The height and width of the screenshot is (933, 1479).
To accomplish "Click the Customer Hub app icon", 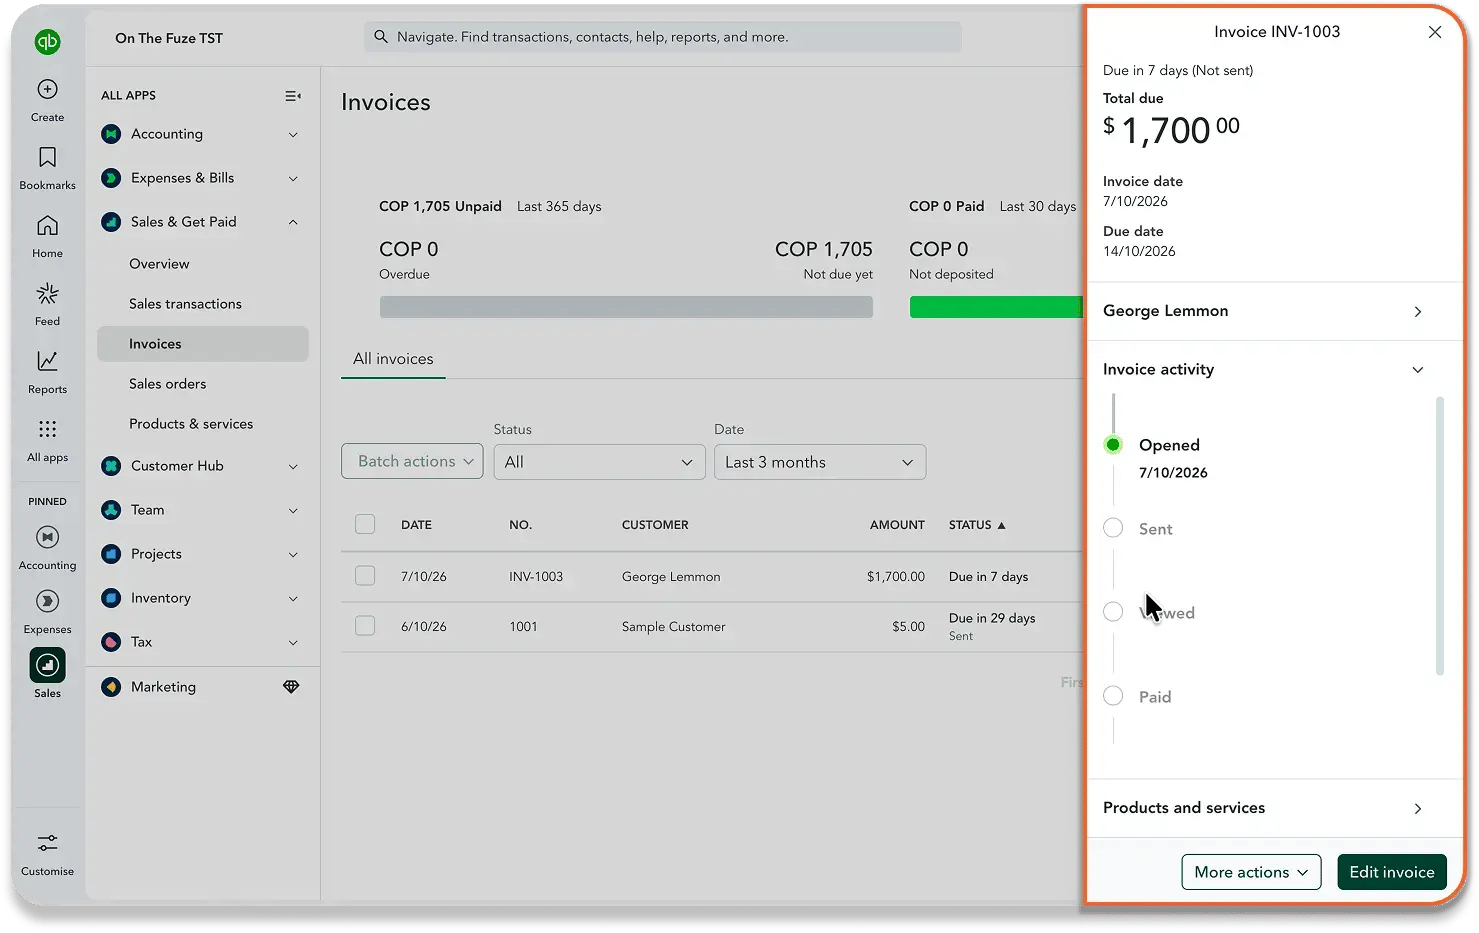I will [x=112, y=466].
